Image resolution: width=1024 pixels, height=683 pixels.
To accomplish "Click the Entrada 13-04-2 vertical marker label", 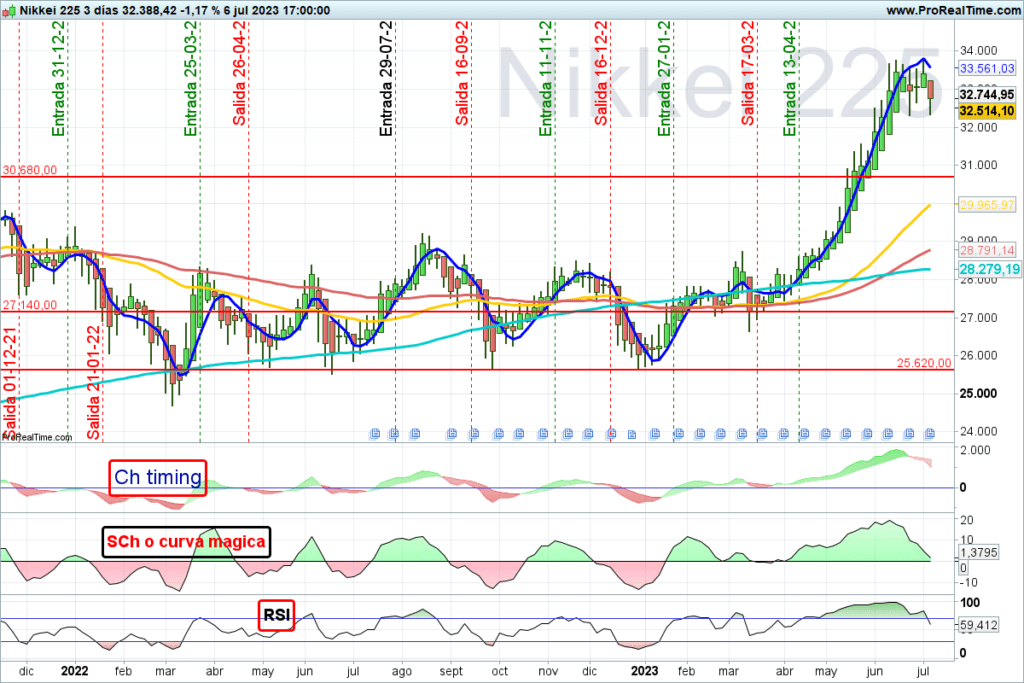I will (790, 78).
